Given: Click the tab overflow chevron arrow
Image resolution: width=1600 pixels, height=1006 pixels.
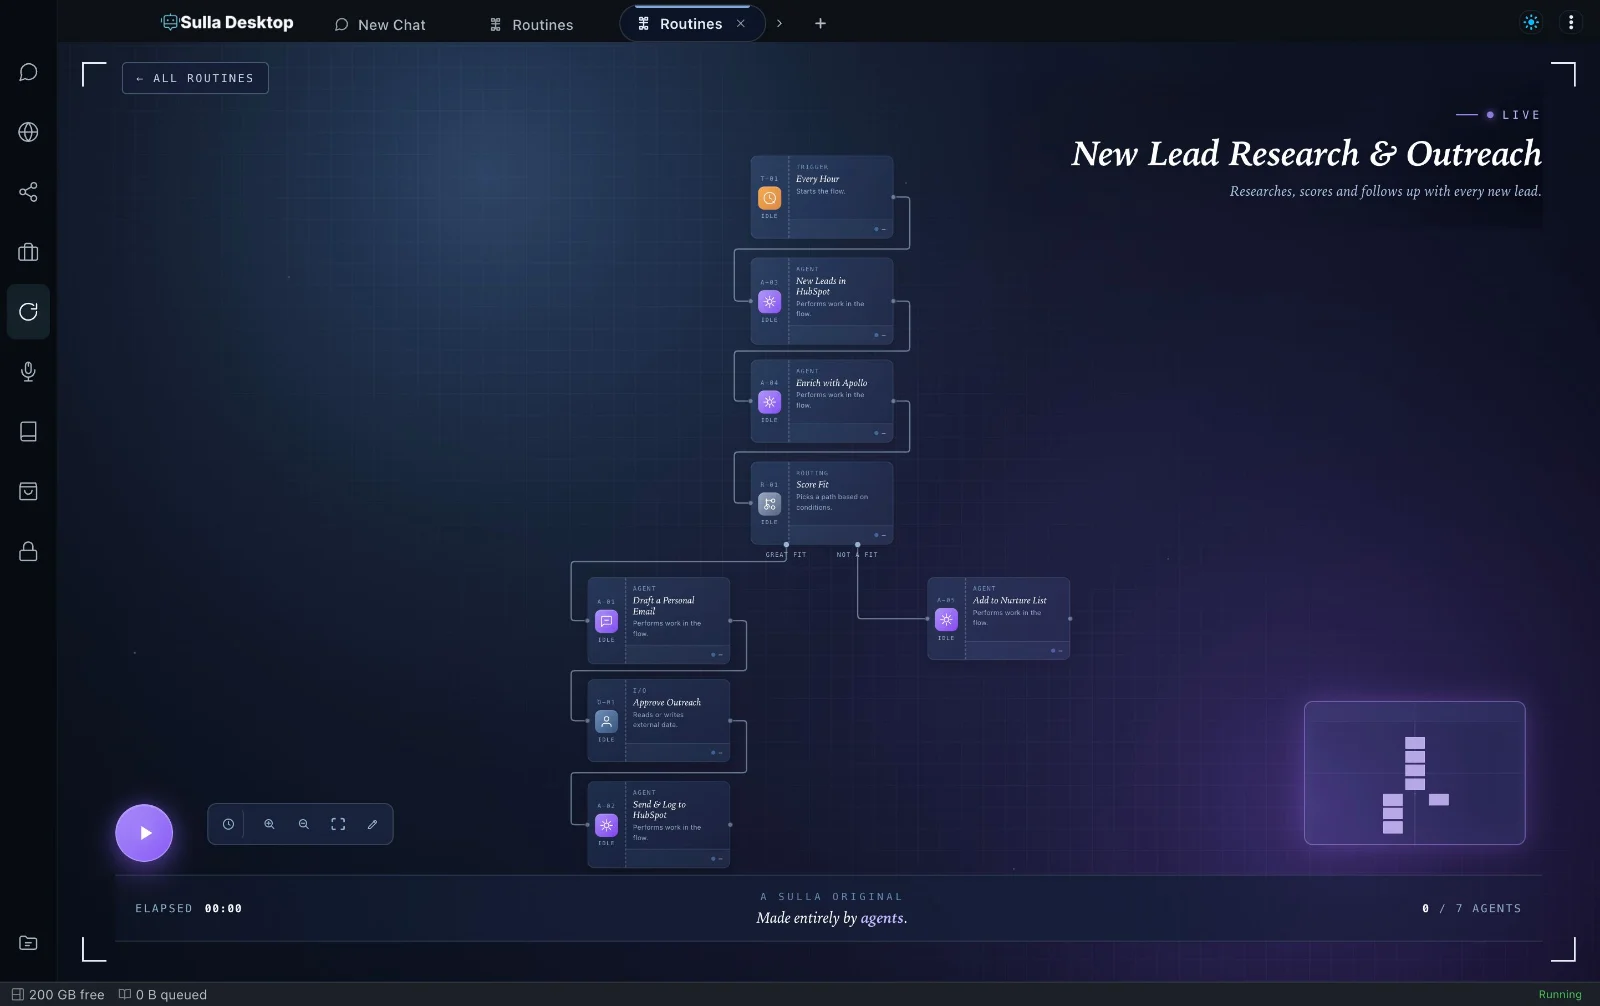Looking at the screenshot, I should coord(780,23).
